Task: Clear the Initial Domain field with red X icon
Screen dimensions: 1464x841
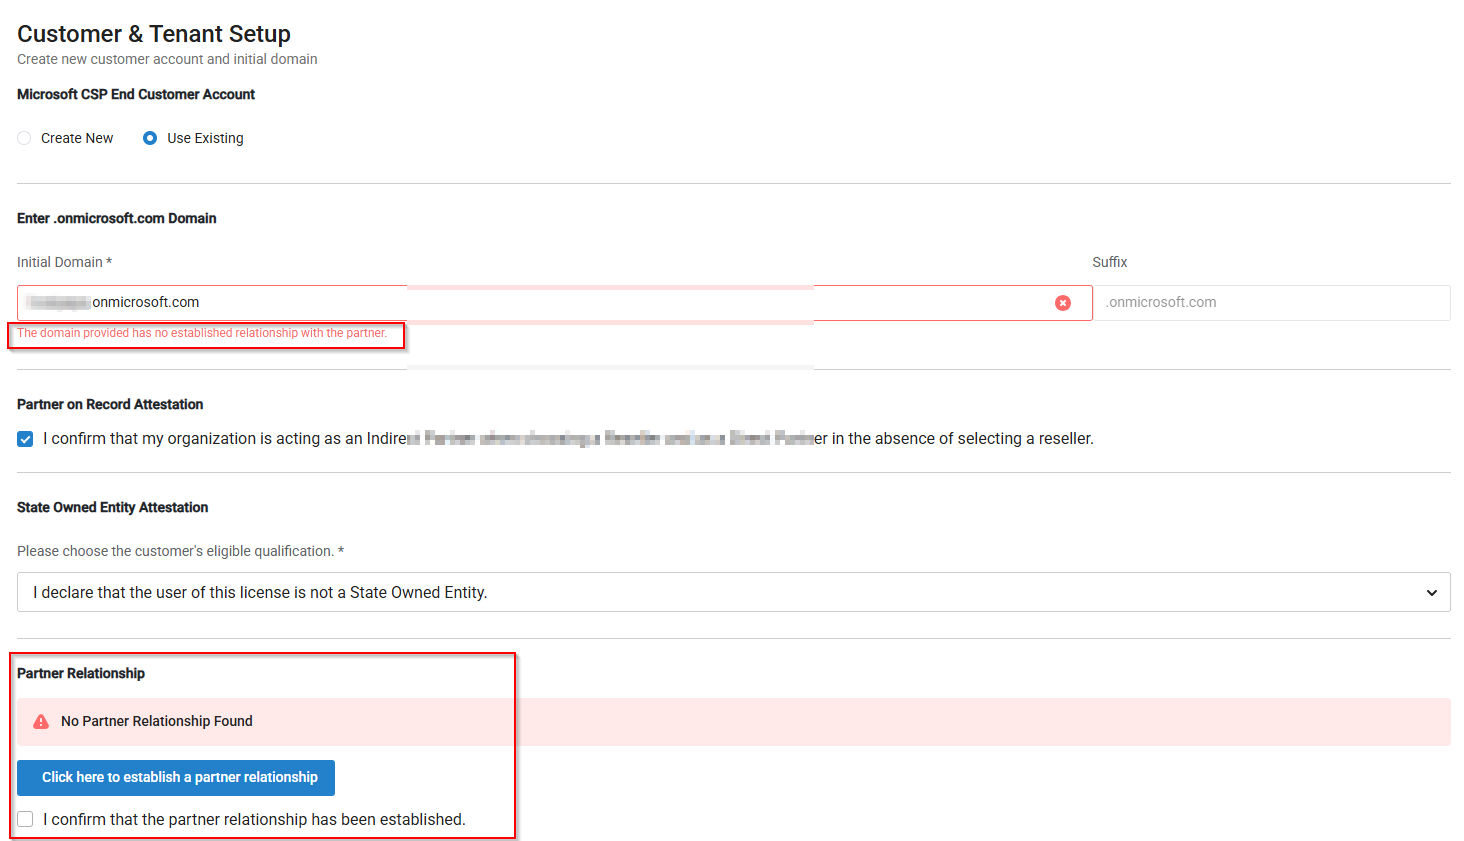Action: (1063, 303)
